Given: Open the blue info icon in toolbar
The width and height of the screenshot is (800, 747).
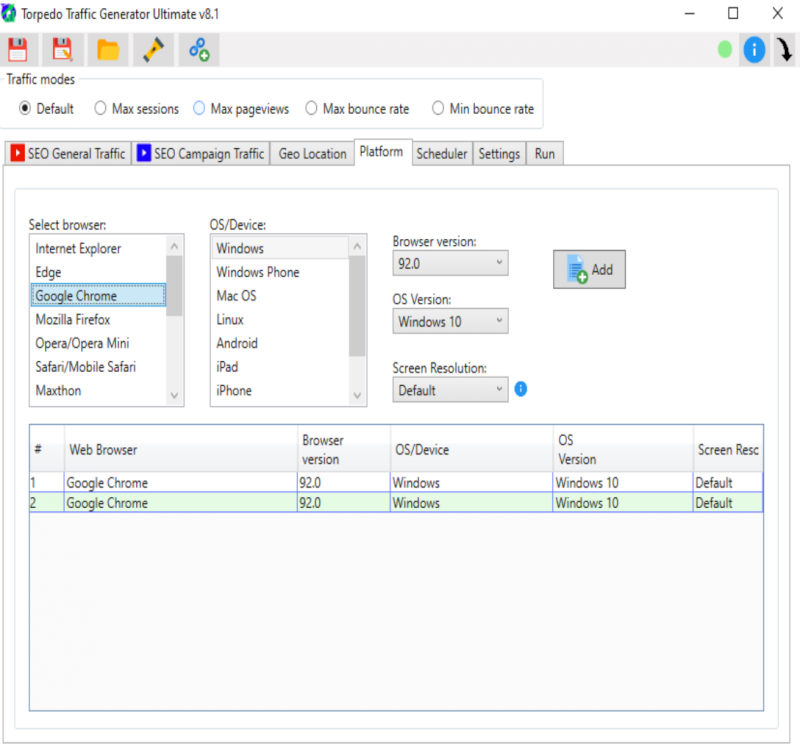Looking at the screenshot, I should coord(754,49).
